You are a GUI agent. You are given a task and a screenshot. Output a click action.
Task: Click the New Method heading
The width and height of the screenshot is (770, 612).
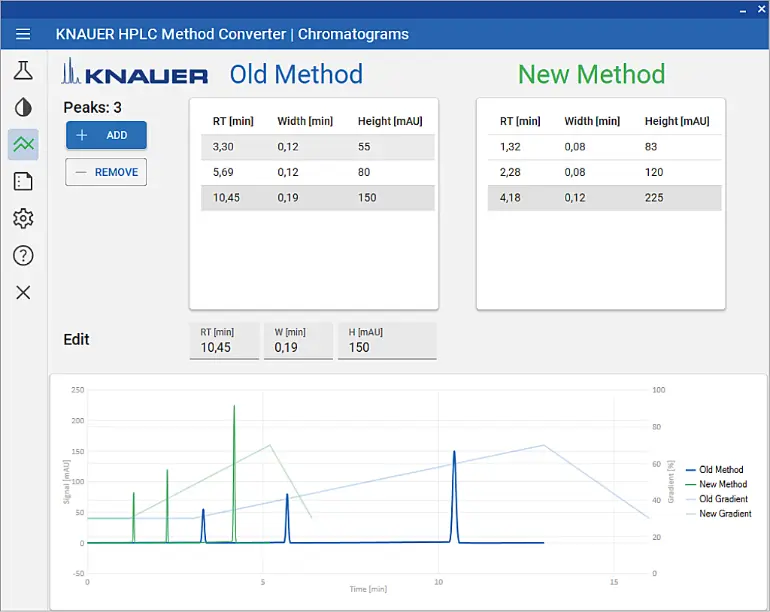pos(592,75)
